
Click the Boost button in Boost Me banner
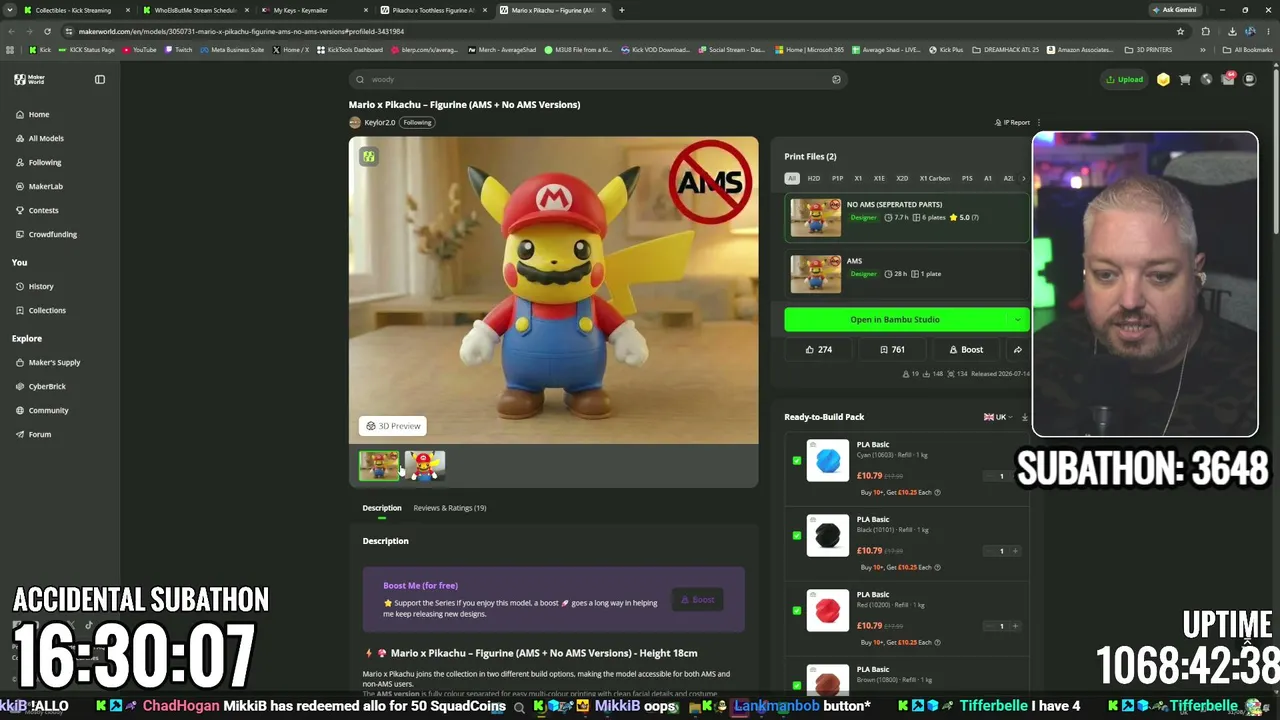698,600
